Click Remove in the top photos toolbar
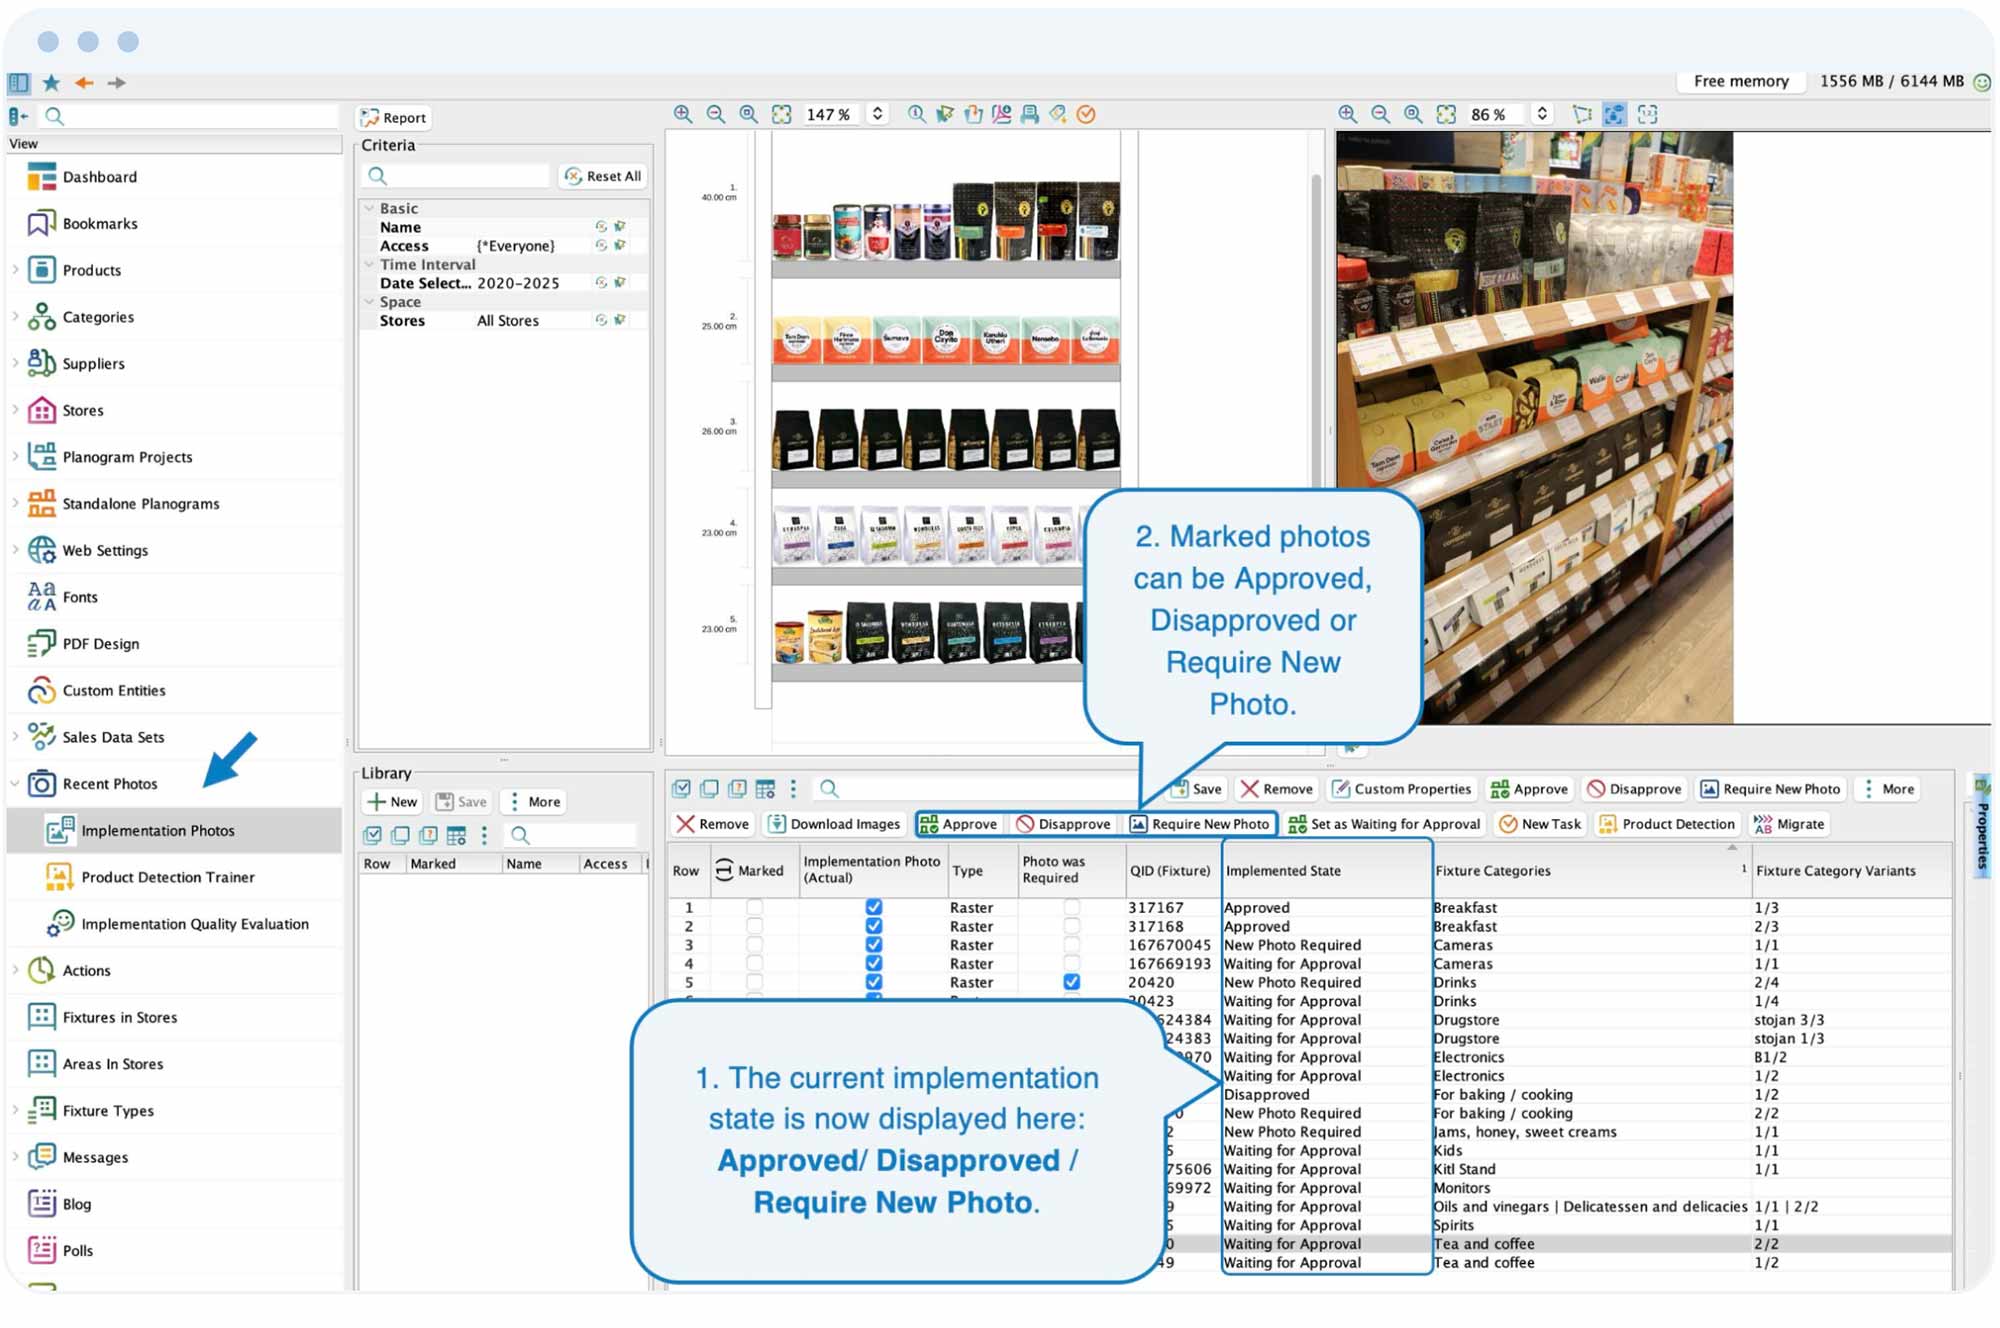 click(x=1277, y=789)
